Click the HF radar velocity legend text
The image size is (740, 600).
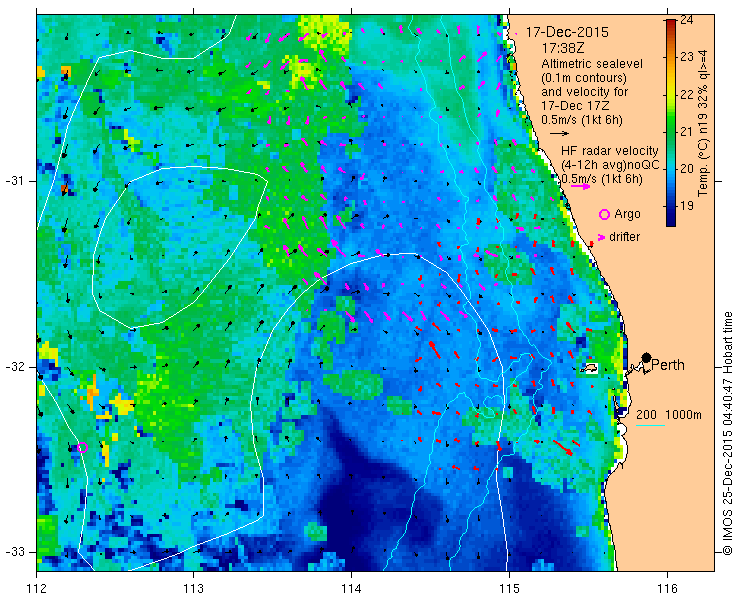pos(609,151)
